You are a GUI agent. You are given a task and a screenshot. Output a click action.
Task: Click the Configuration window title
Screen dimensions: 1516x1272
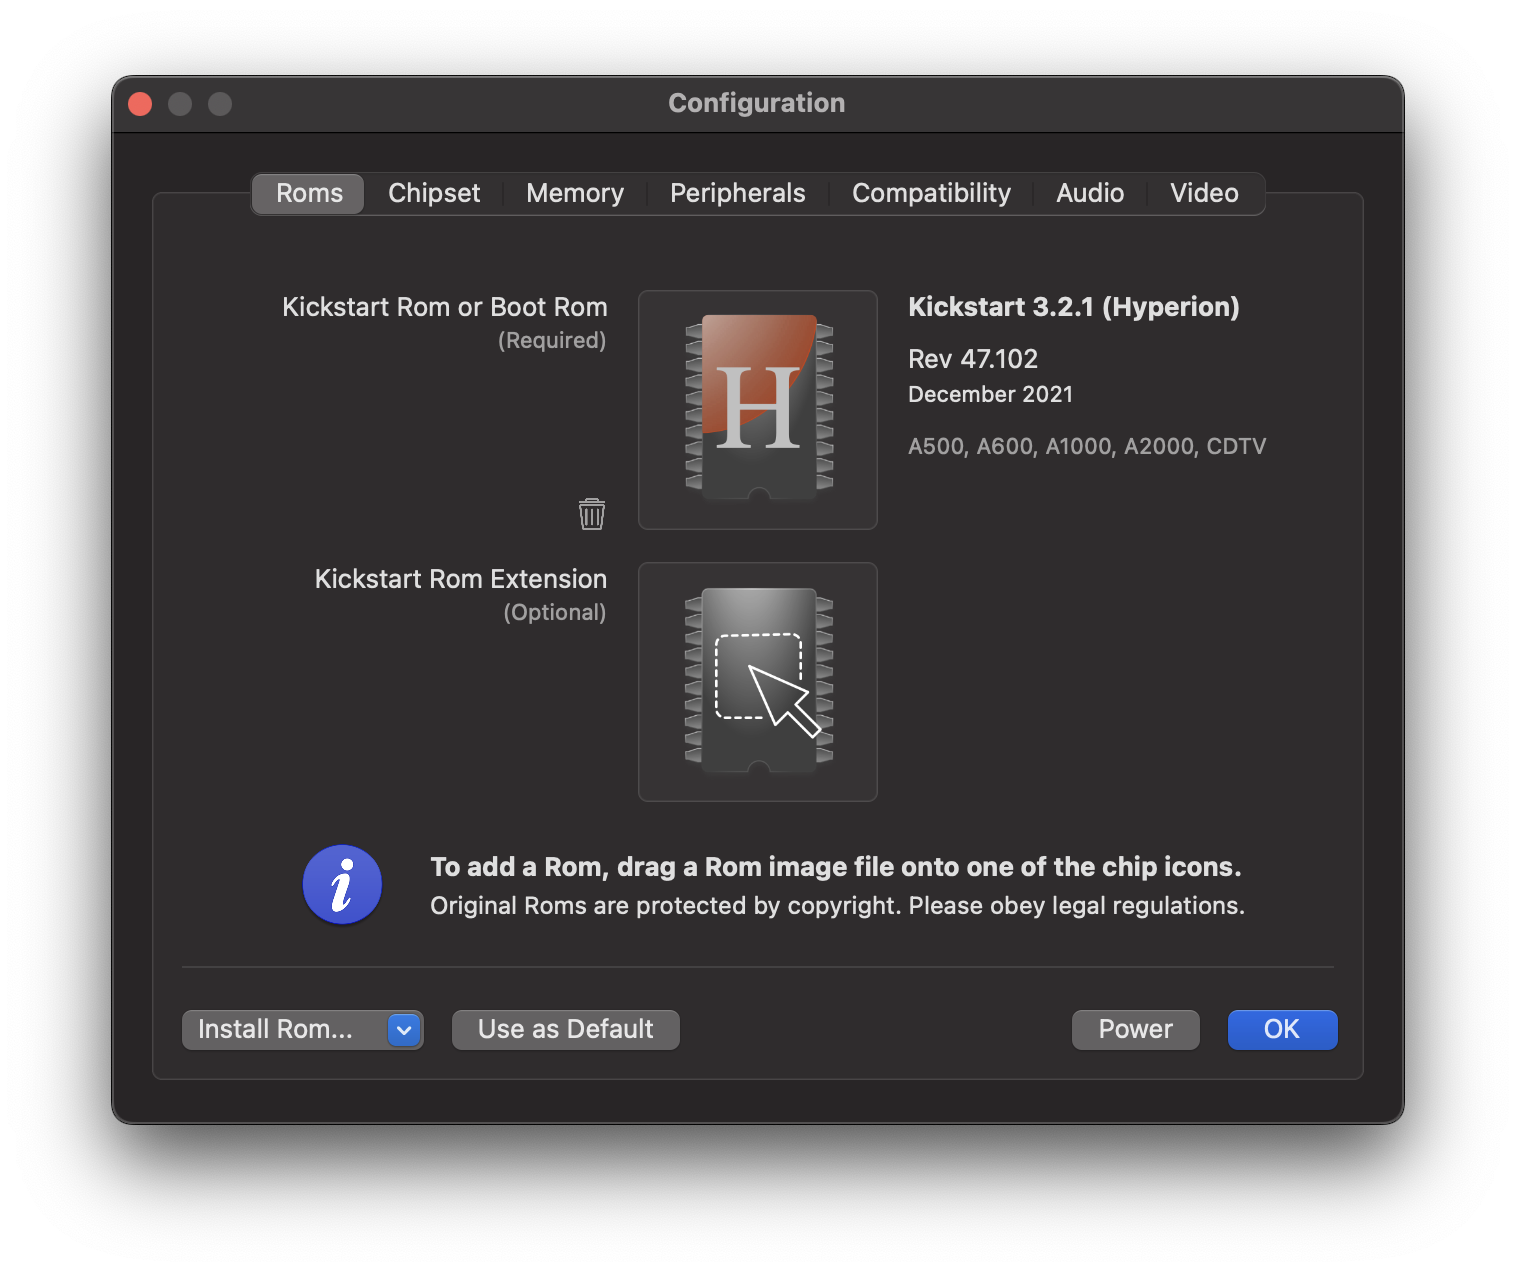757,103
